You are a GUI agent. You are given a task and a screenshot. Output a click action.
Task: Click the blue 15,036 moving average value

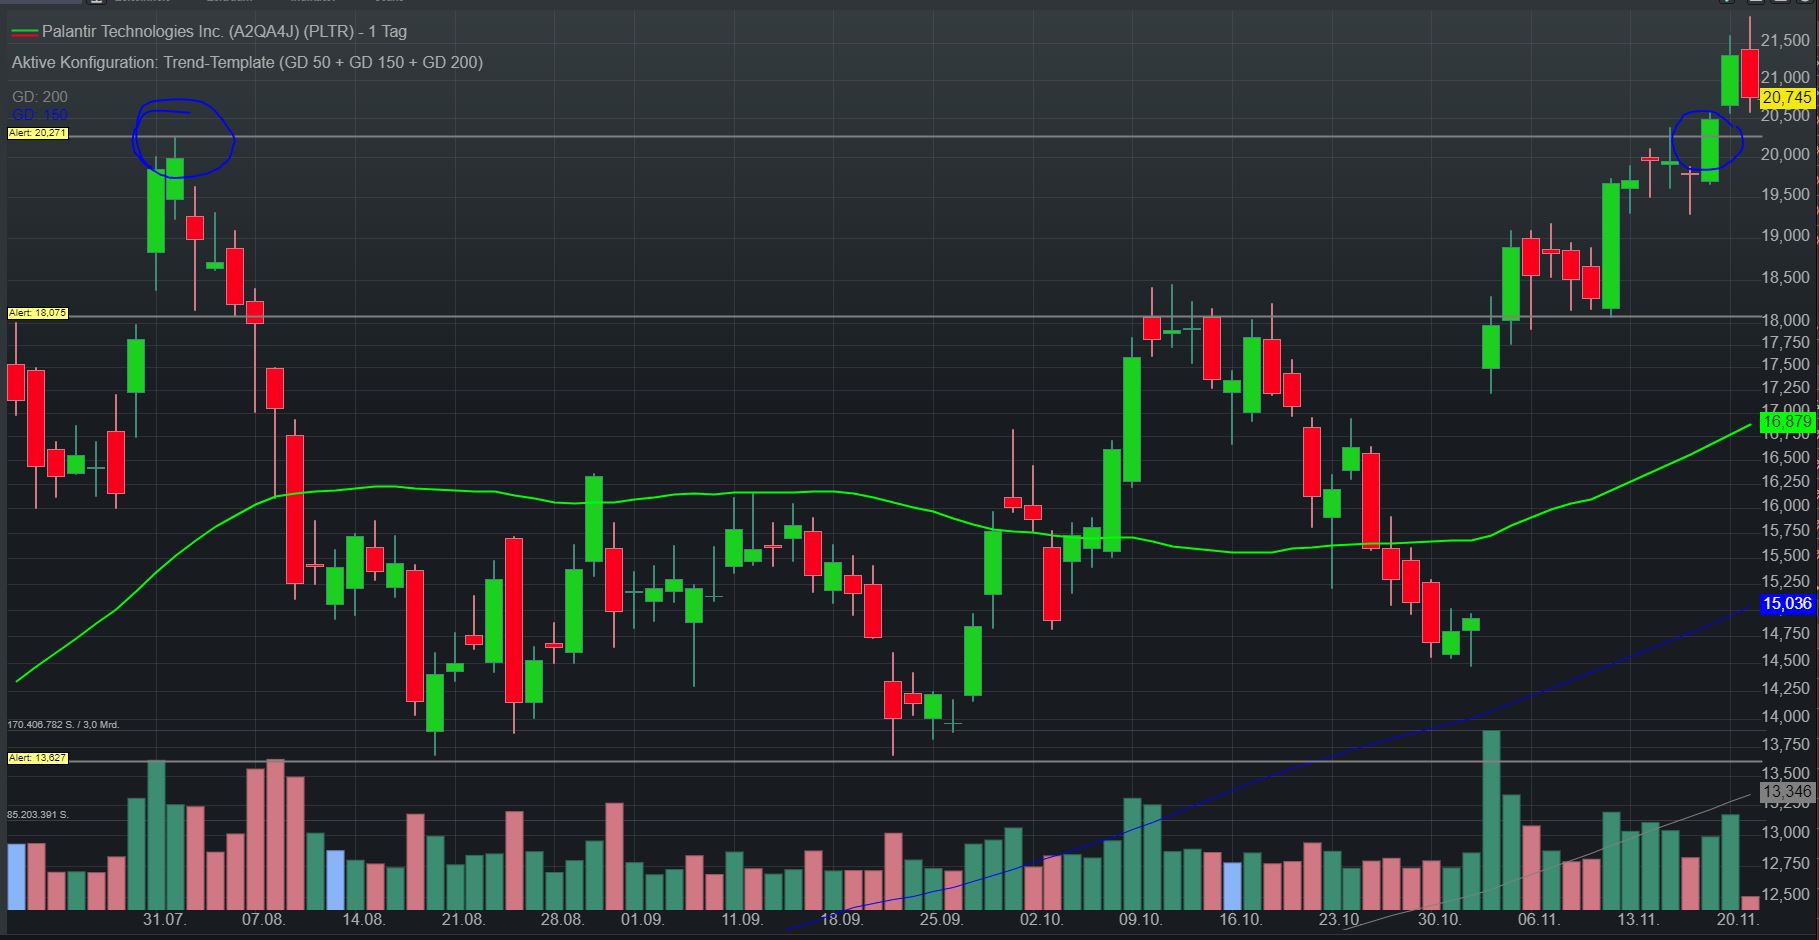point(1786,603)
